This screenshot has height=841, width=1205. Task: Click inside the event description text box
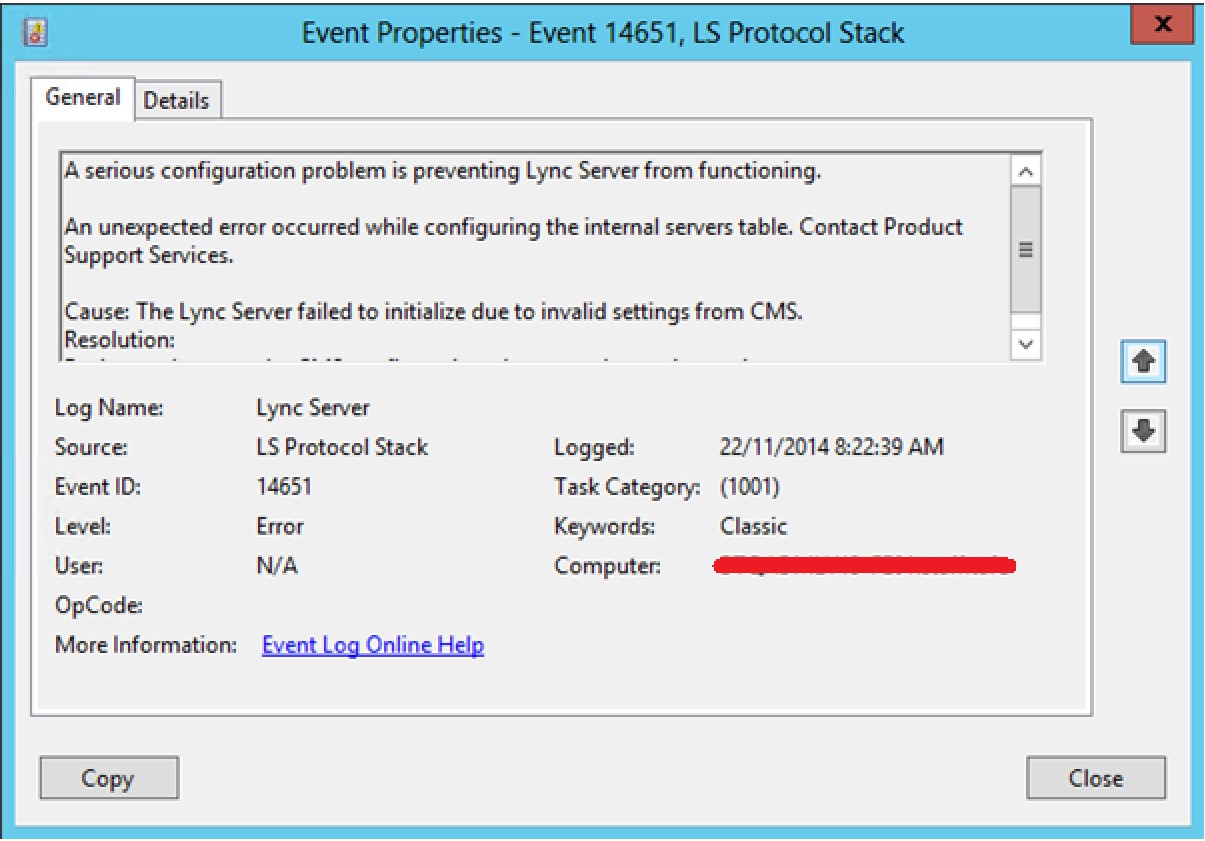[530, 260]
